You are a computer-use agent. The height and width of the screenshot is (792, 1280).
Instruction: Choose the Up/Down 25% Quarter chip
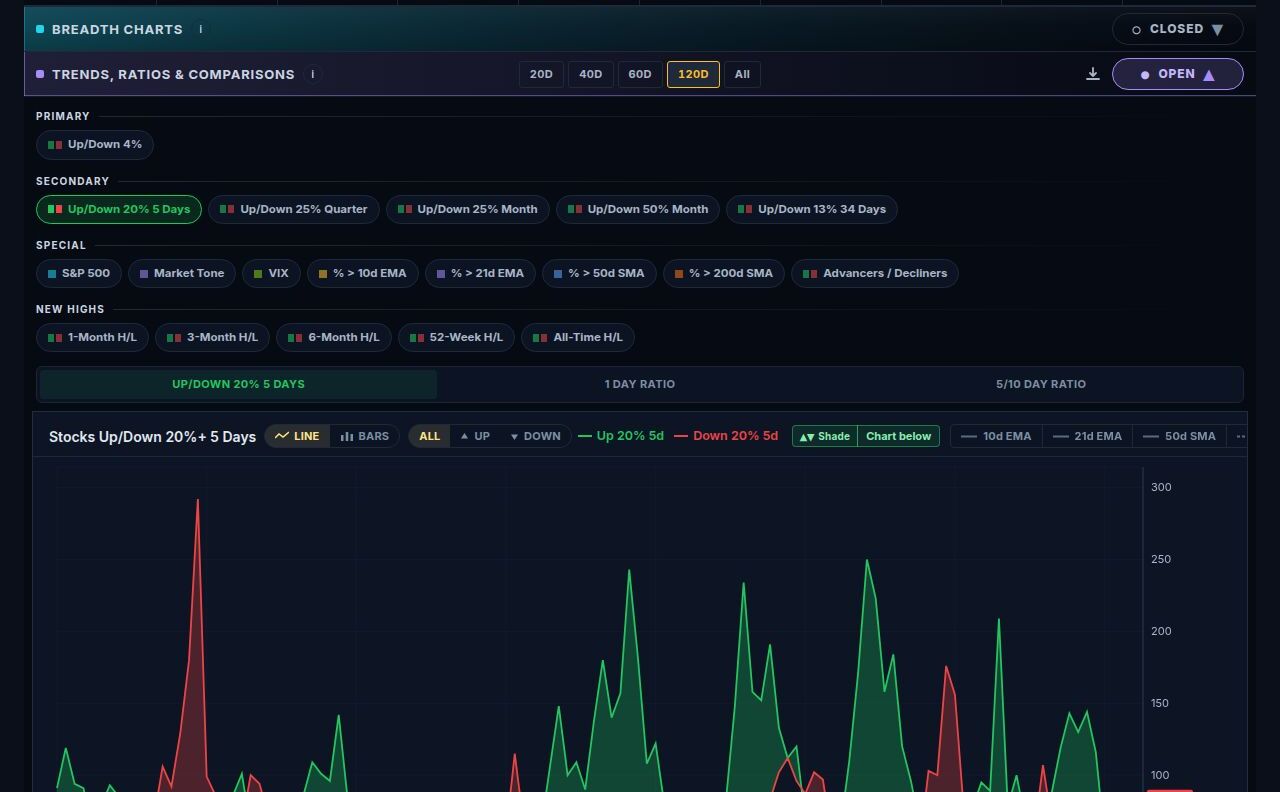pyautogui.click(x=294, y=209)
